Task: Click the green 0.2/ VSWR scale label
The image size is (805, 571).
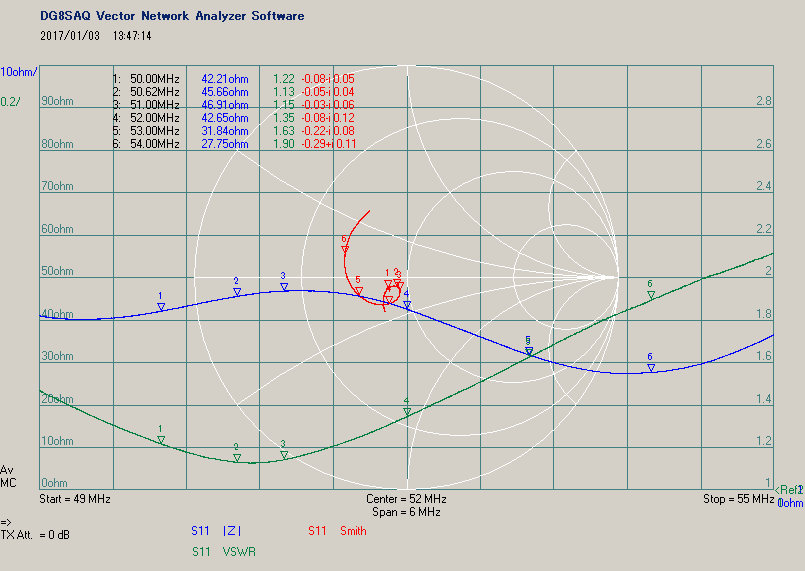Action: (10, 101)
